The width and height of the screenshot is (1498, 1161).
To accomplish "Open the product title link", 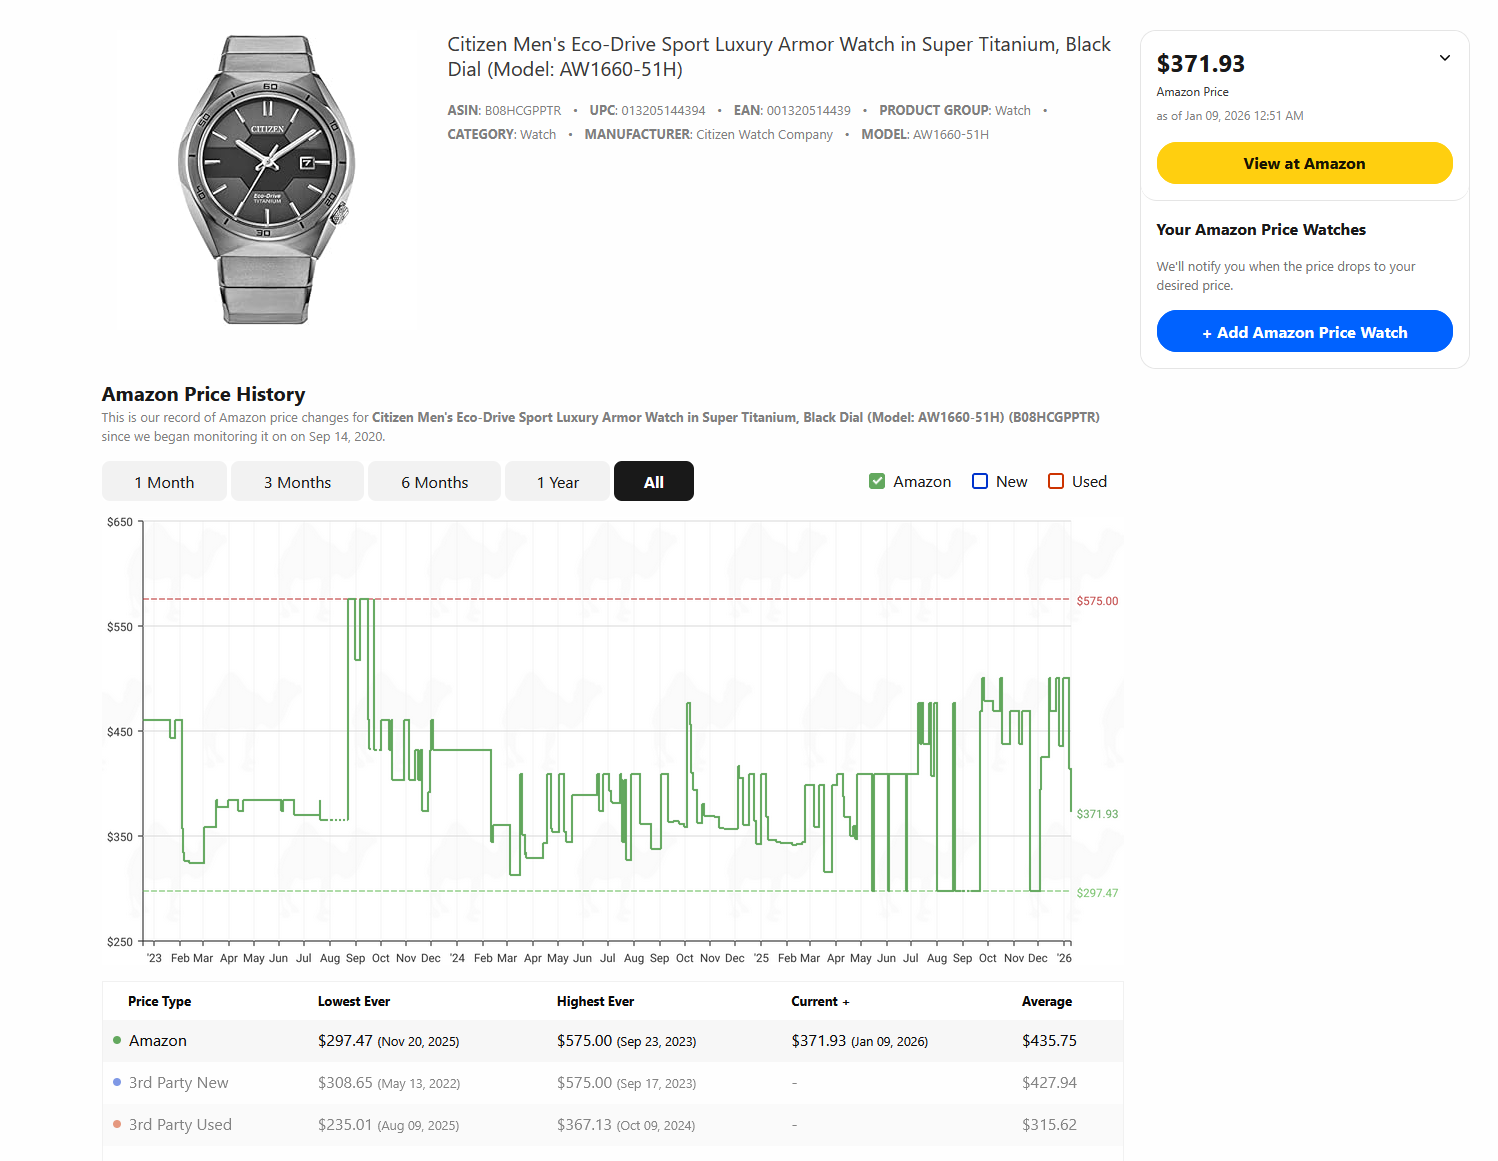I will coord(778,56).
